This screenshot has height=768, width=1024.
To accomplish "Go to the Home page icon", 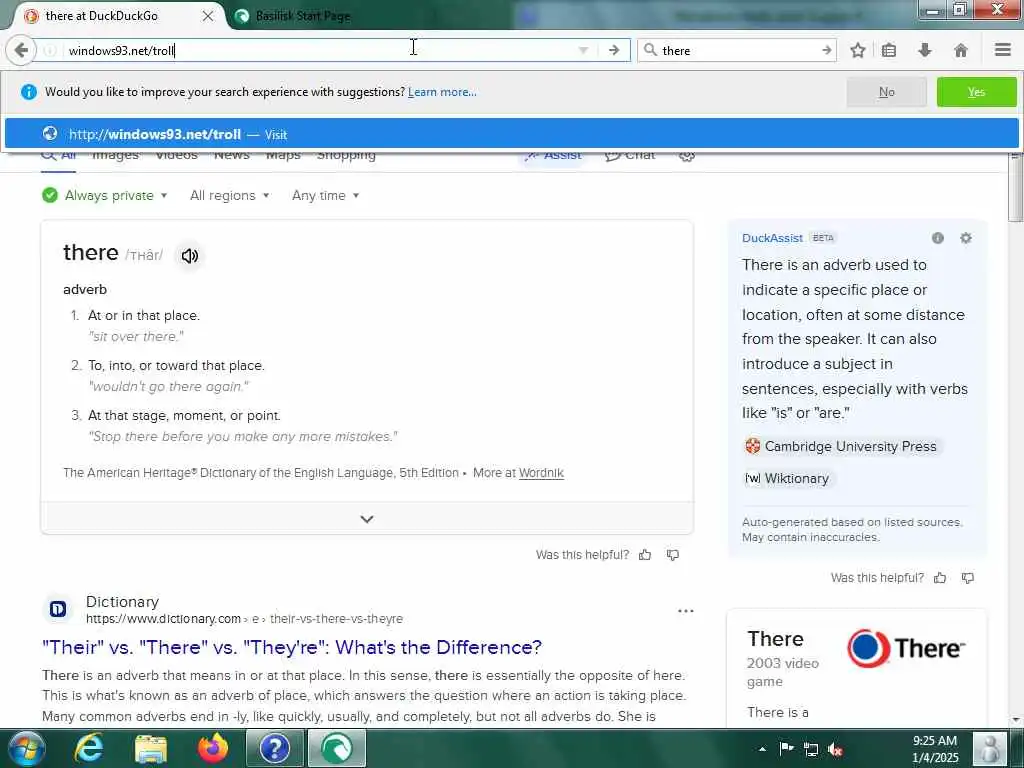I will tap(961, 50).
